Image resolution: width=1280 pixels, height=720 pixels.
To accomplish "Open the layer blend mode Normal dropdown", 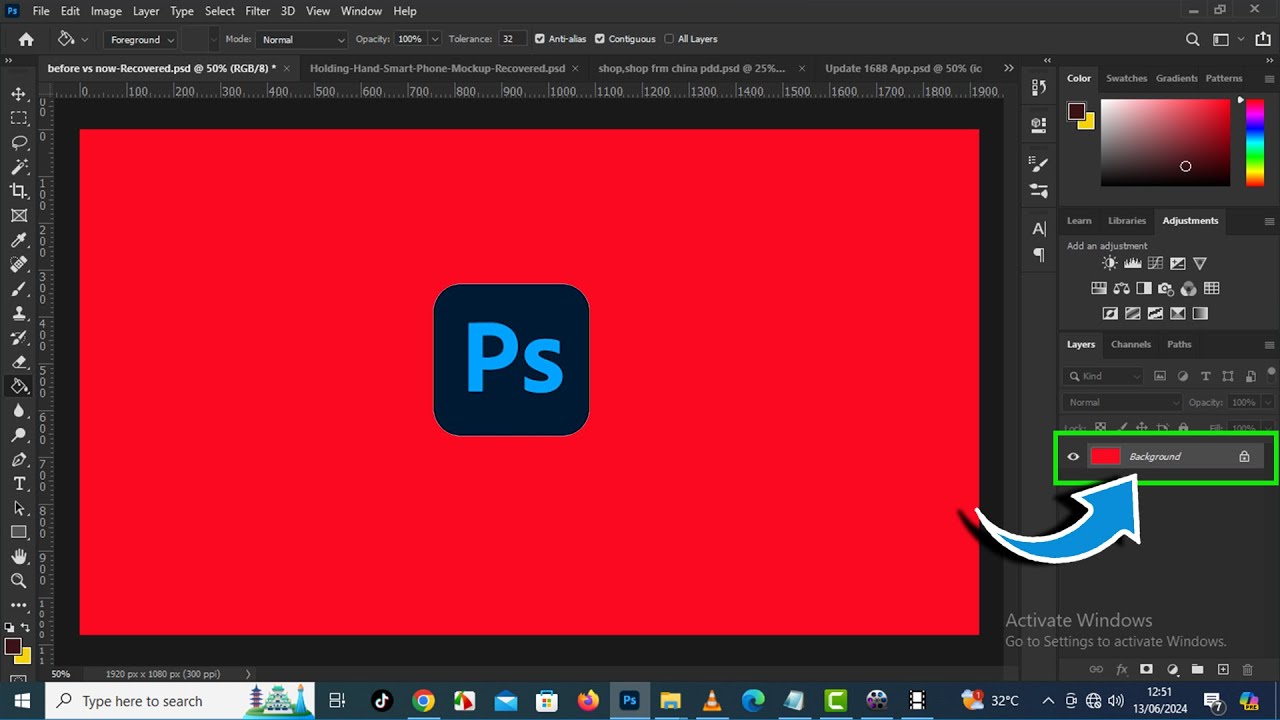I will pyautogui.click(x=1123, y=402).
